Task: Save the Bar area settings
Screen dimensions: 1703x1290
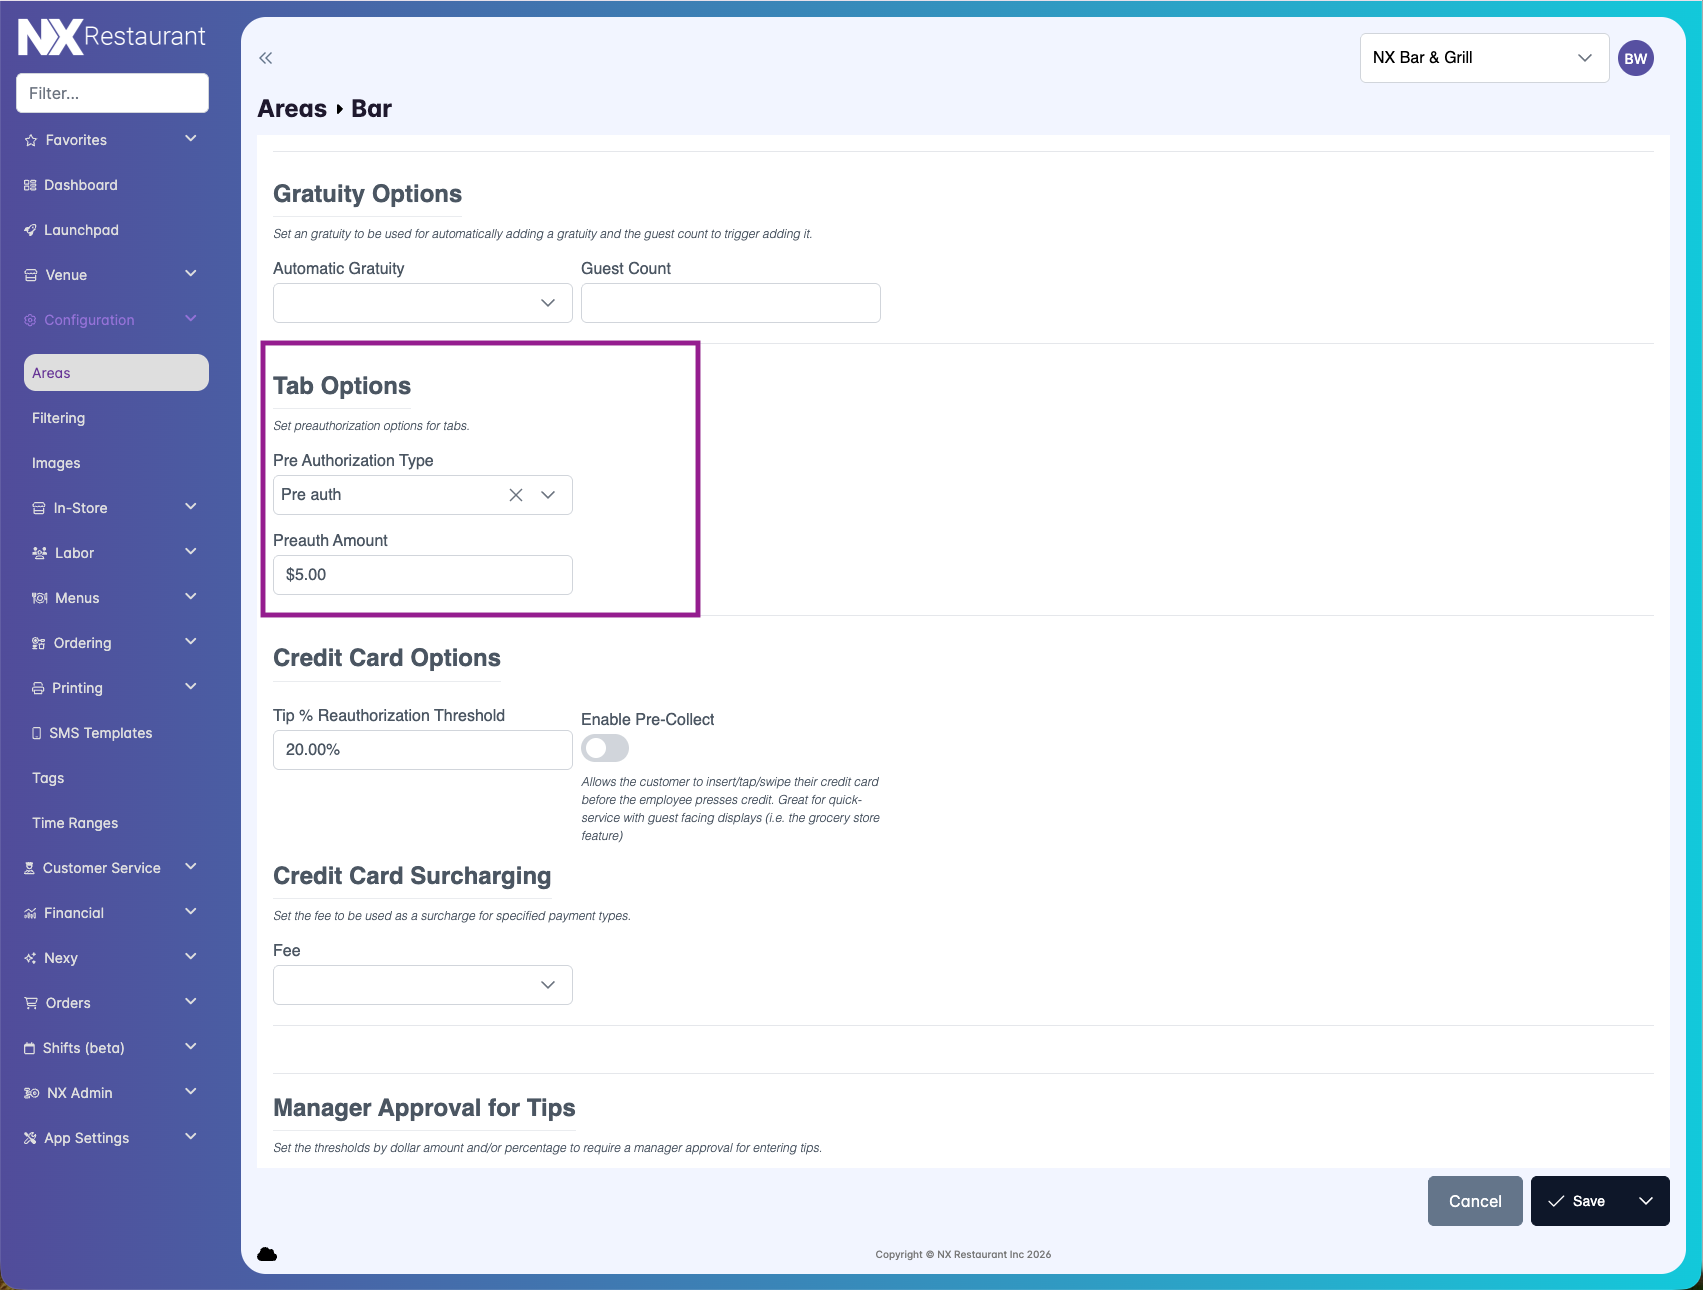Action: [1577, 1201]
